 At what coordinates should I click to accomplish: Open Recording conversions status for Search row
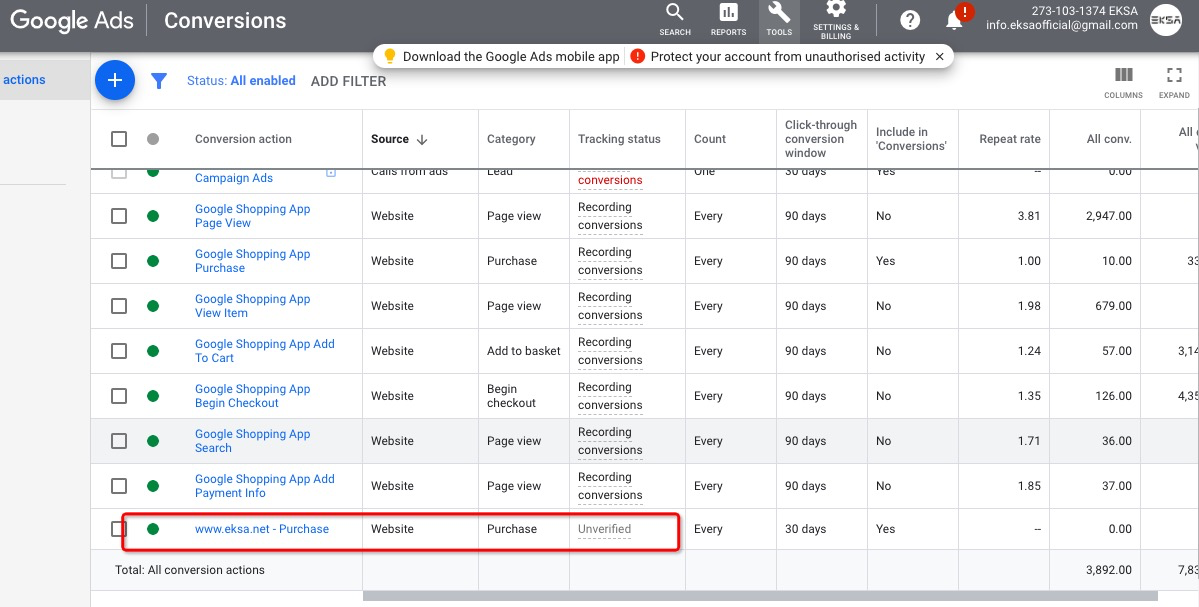point(609,441)
